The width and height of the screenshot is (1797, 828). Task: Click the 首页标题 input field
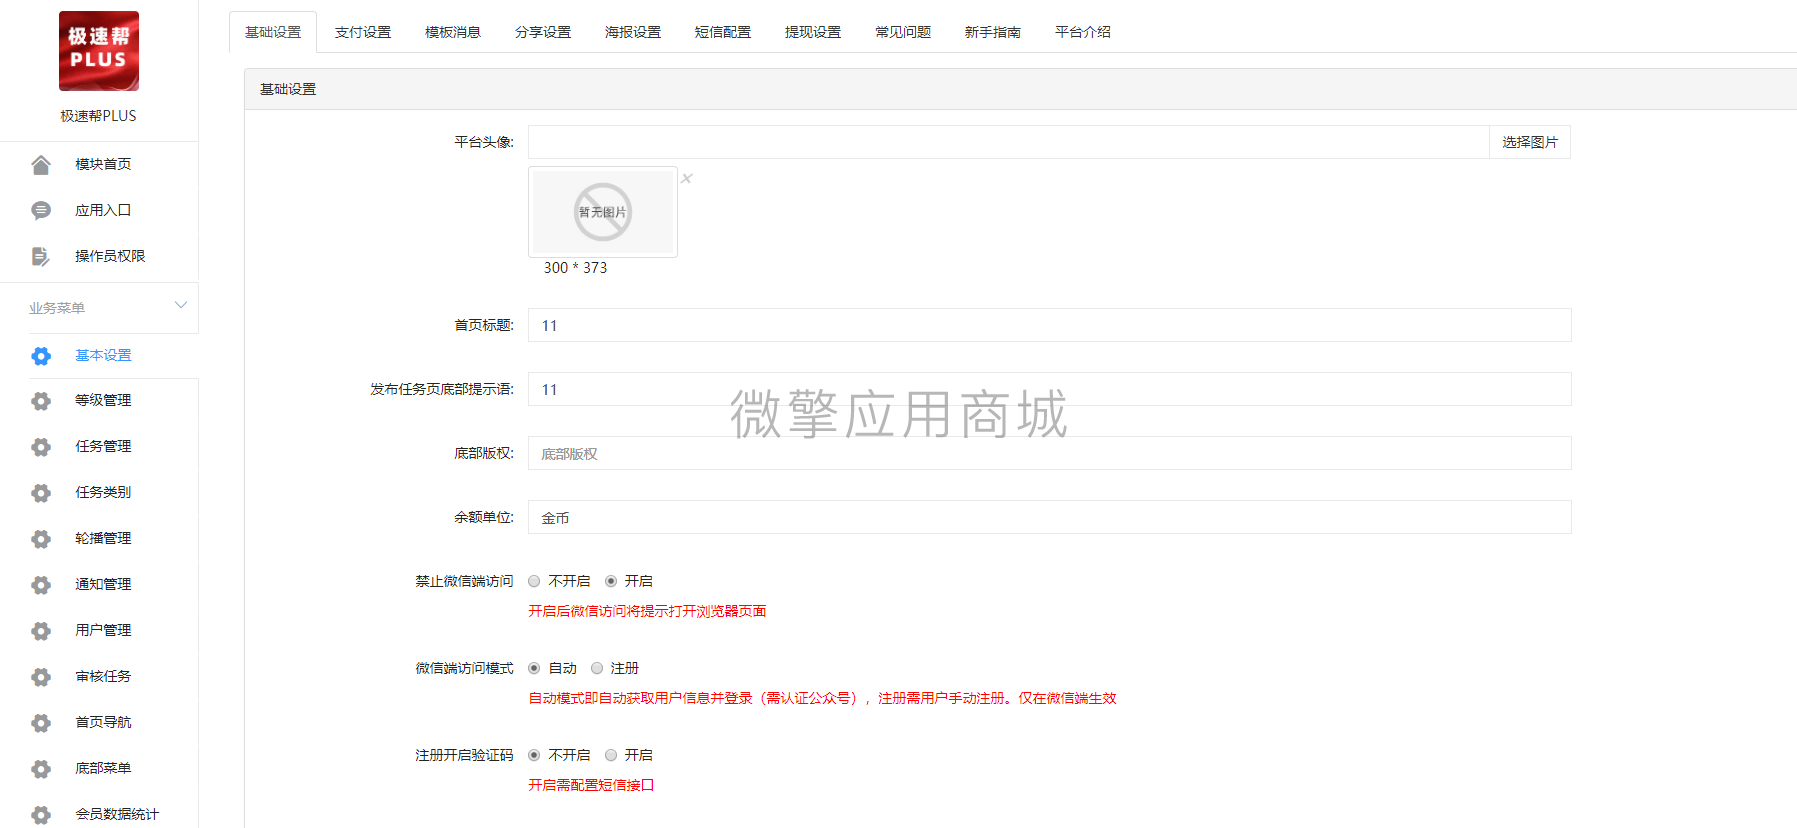[1050, 325]
